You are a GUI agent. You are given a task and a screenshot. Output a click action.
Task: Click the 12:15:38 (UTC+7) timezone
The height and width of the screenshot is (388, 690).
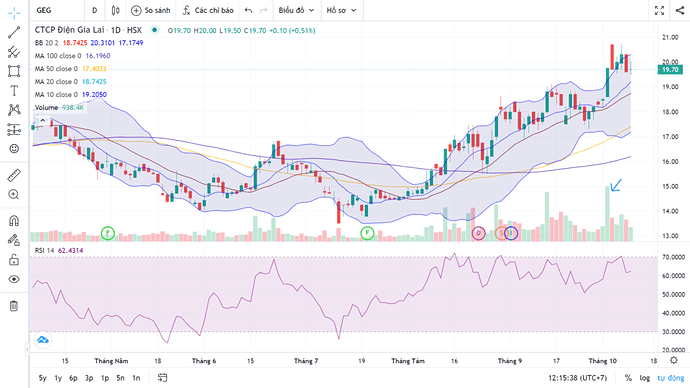click(577, 378)
